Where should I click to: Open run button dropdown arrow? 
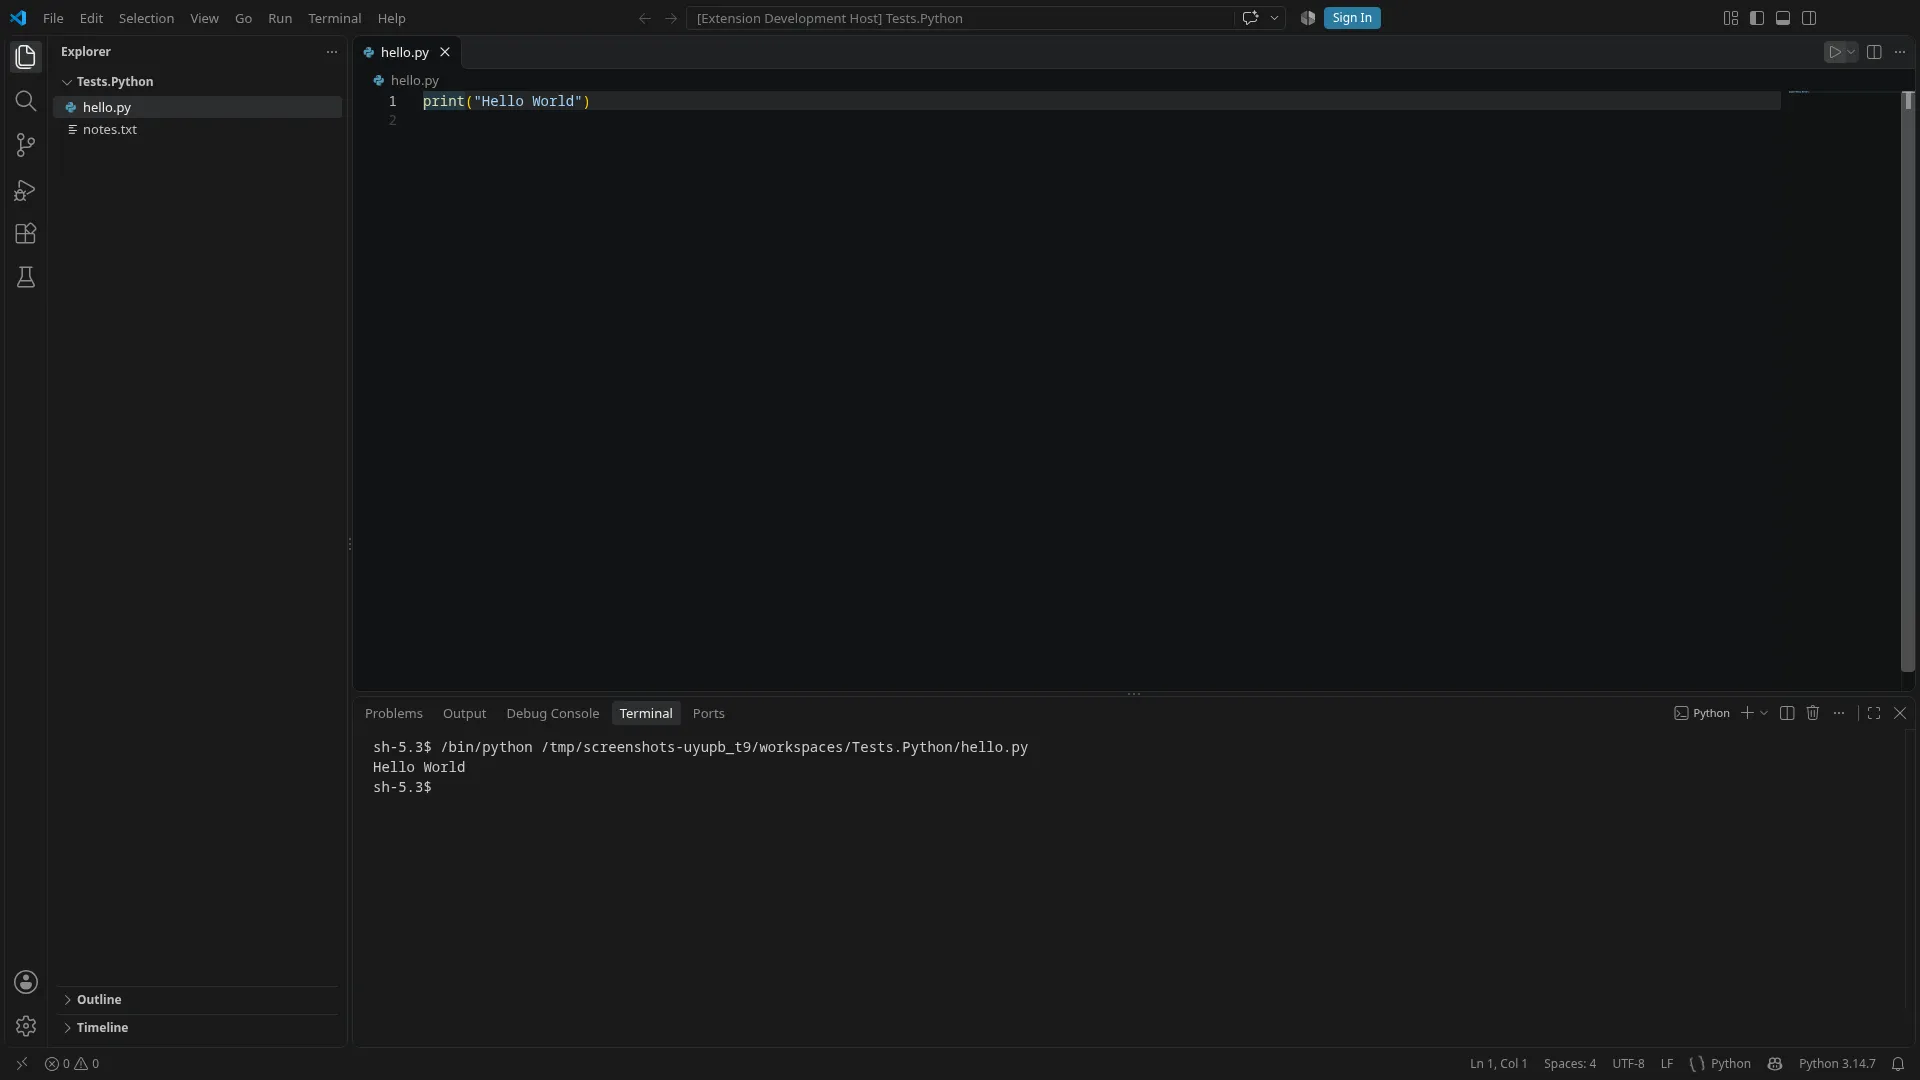1851,52
